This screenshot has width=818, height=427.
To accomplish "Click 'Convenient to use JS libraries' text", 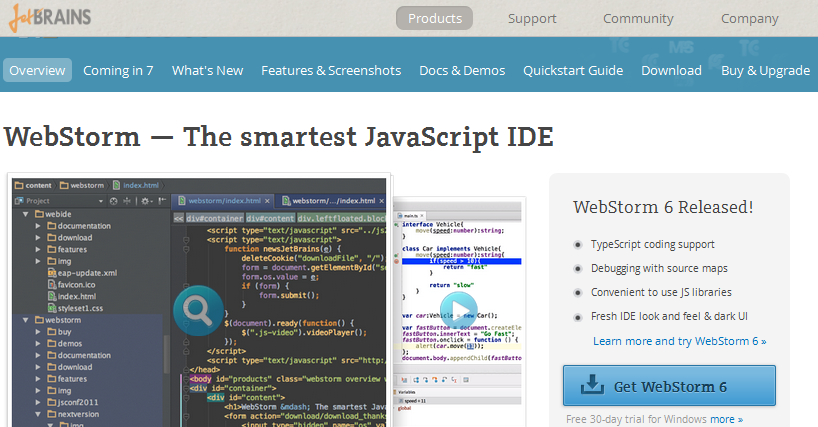I will (661, 292).
